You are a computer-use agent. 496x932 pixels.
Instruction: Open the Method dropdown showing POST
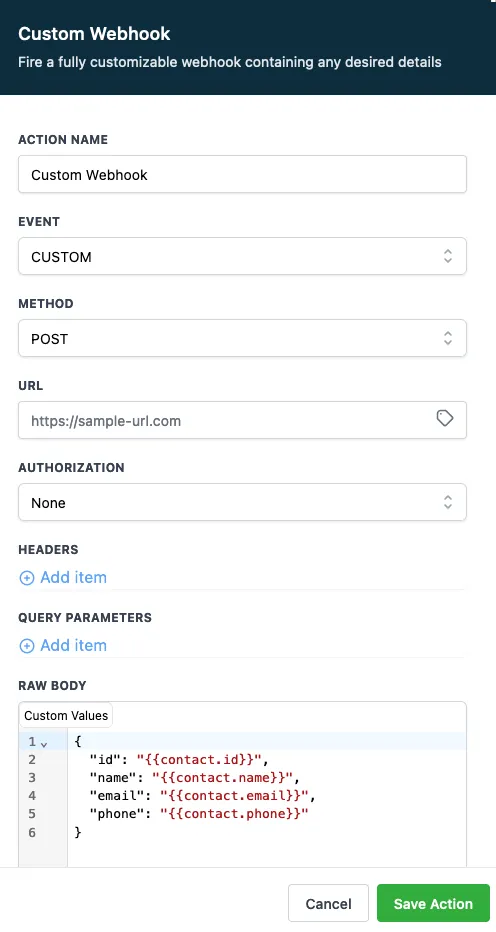[x=242, y=338]
